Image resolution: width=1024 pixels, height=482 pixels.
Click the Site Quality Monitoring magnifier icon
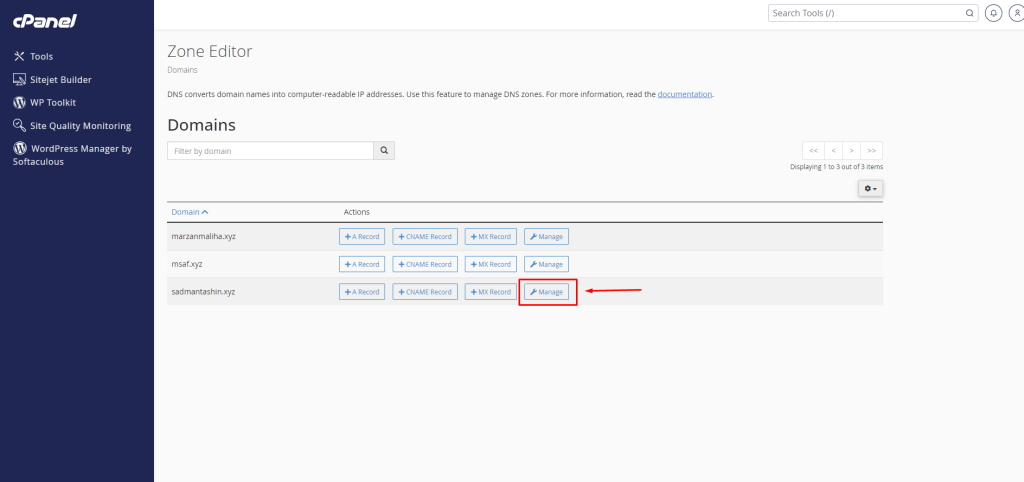[20, 125]
